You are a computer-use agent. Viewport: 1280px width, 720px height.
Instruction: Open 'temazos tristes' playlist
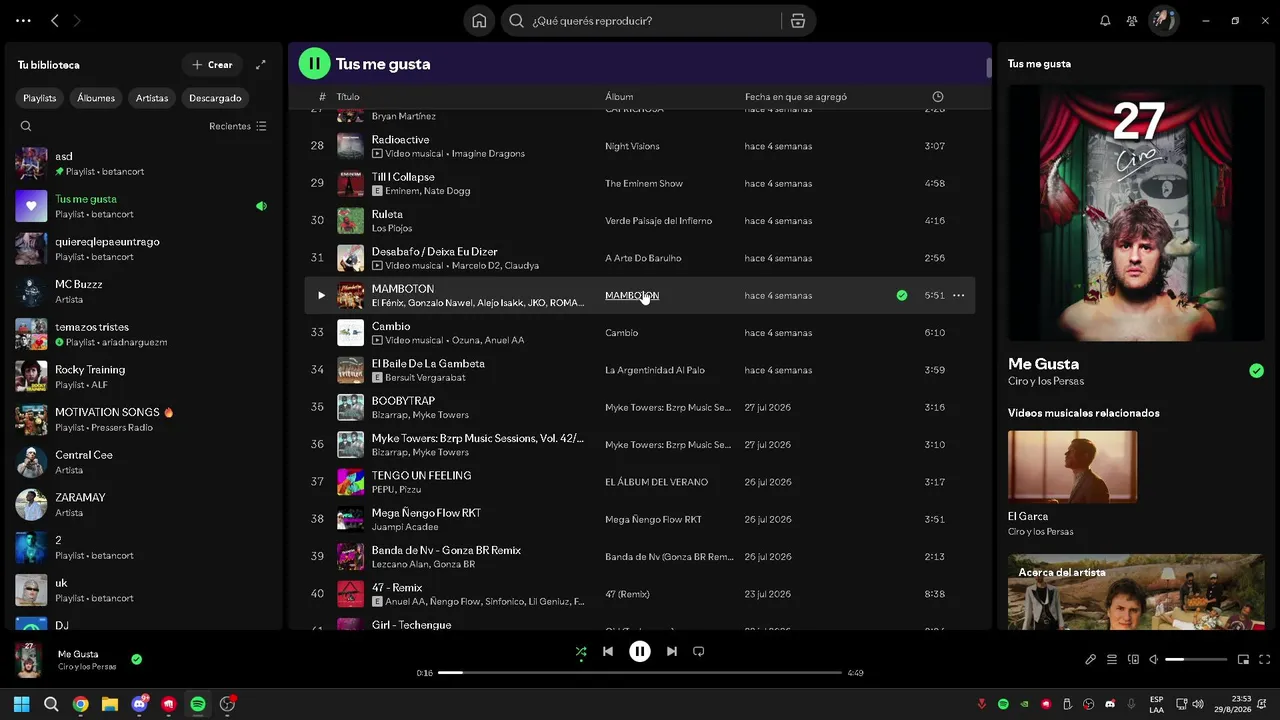click(x=142, y=334)
